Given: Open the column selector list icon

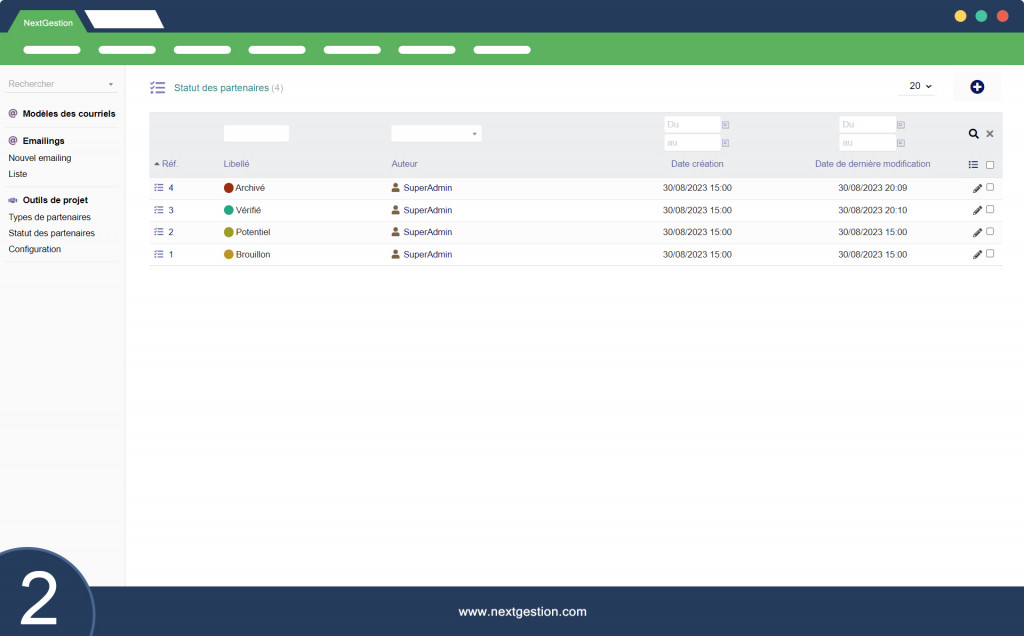Looking at the screenshot, I should pyautogui.click(x=973, y=165).
